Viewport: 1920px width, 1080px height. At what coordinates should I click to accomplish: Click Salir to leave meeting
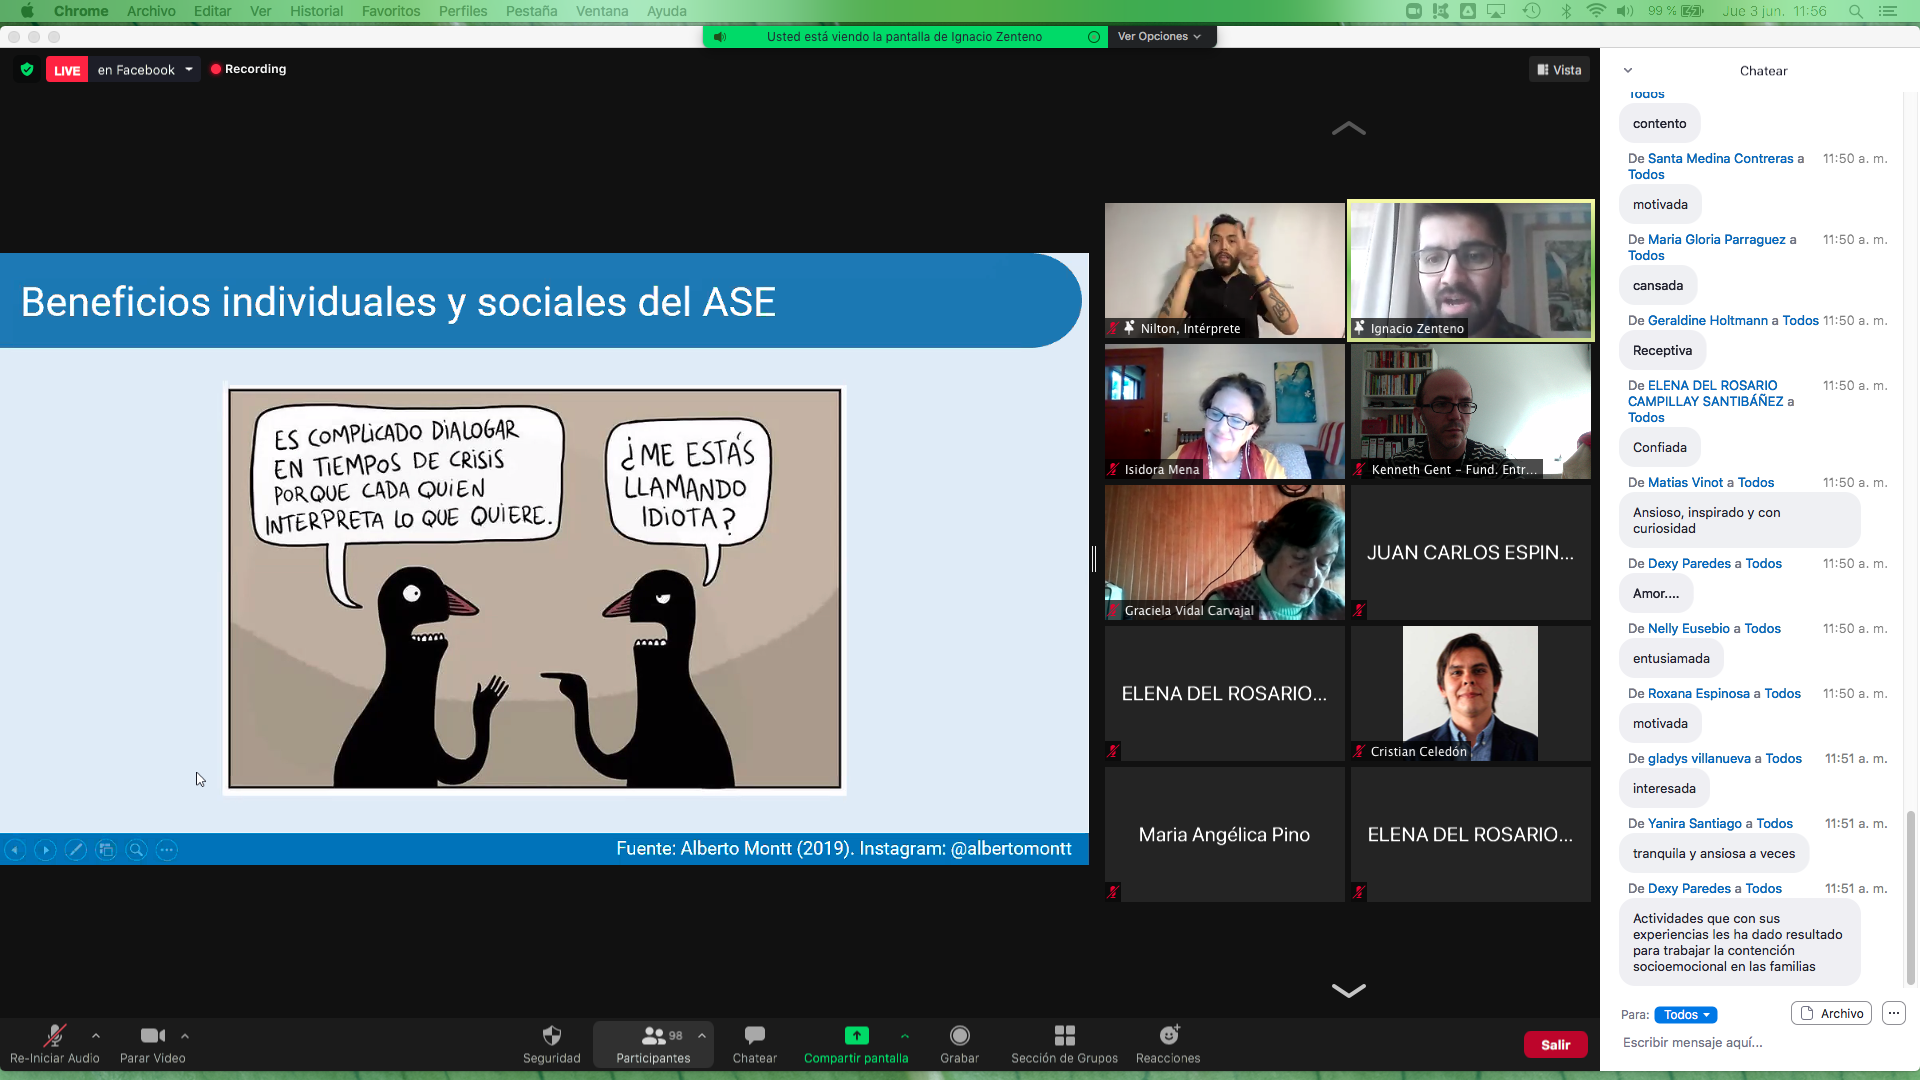tap(1555, 1044)
